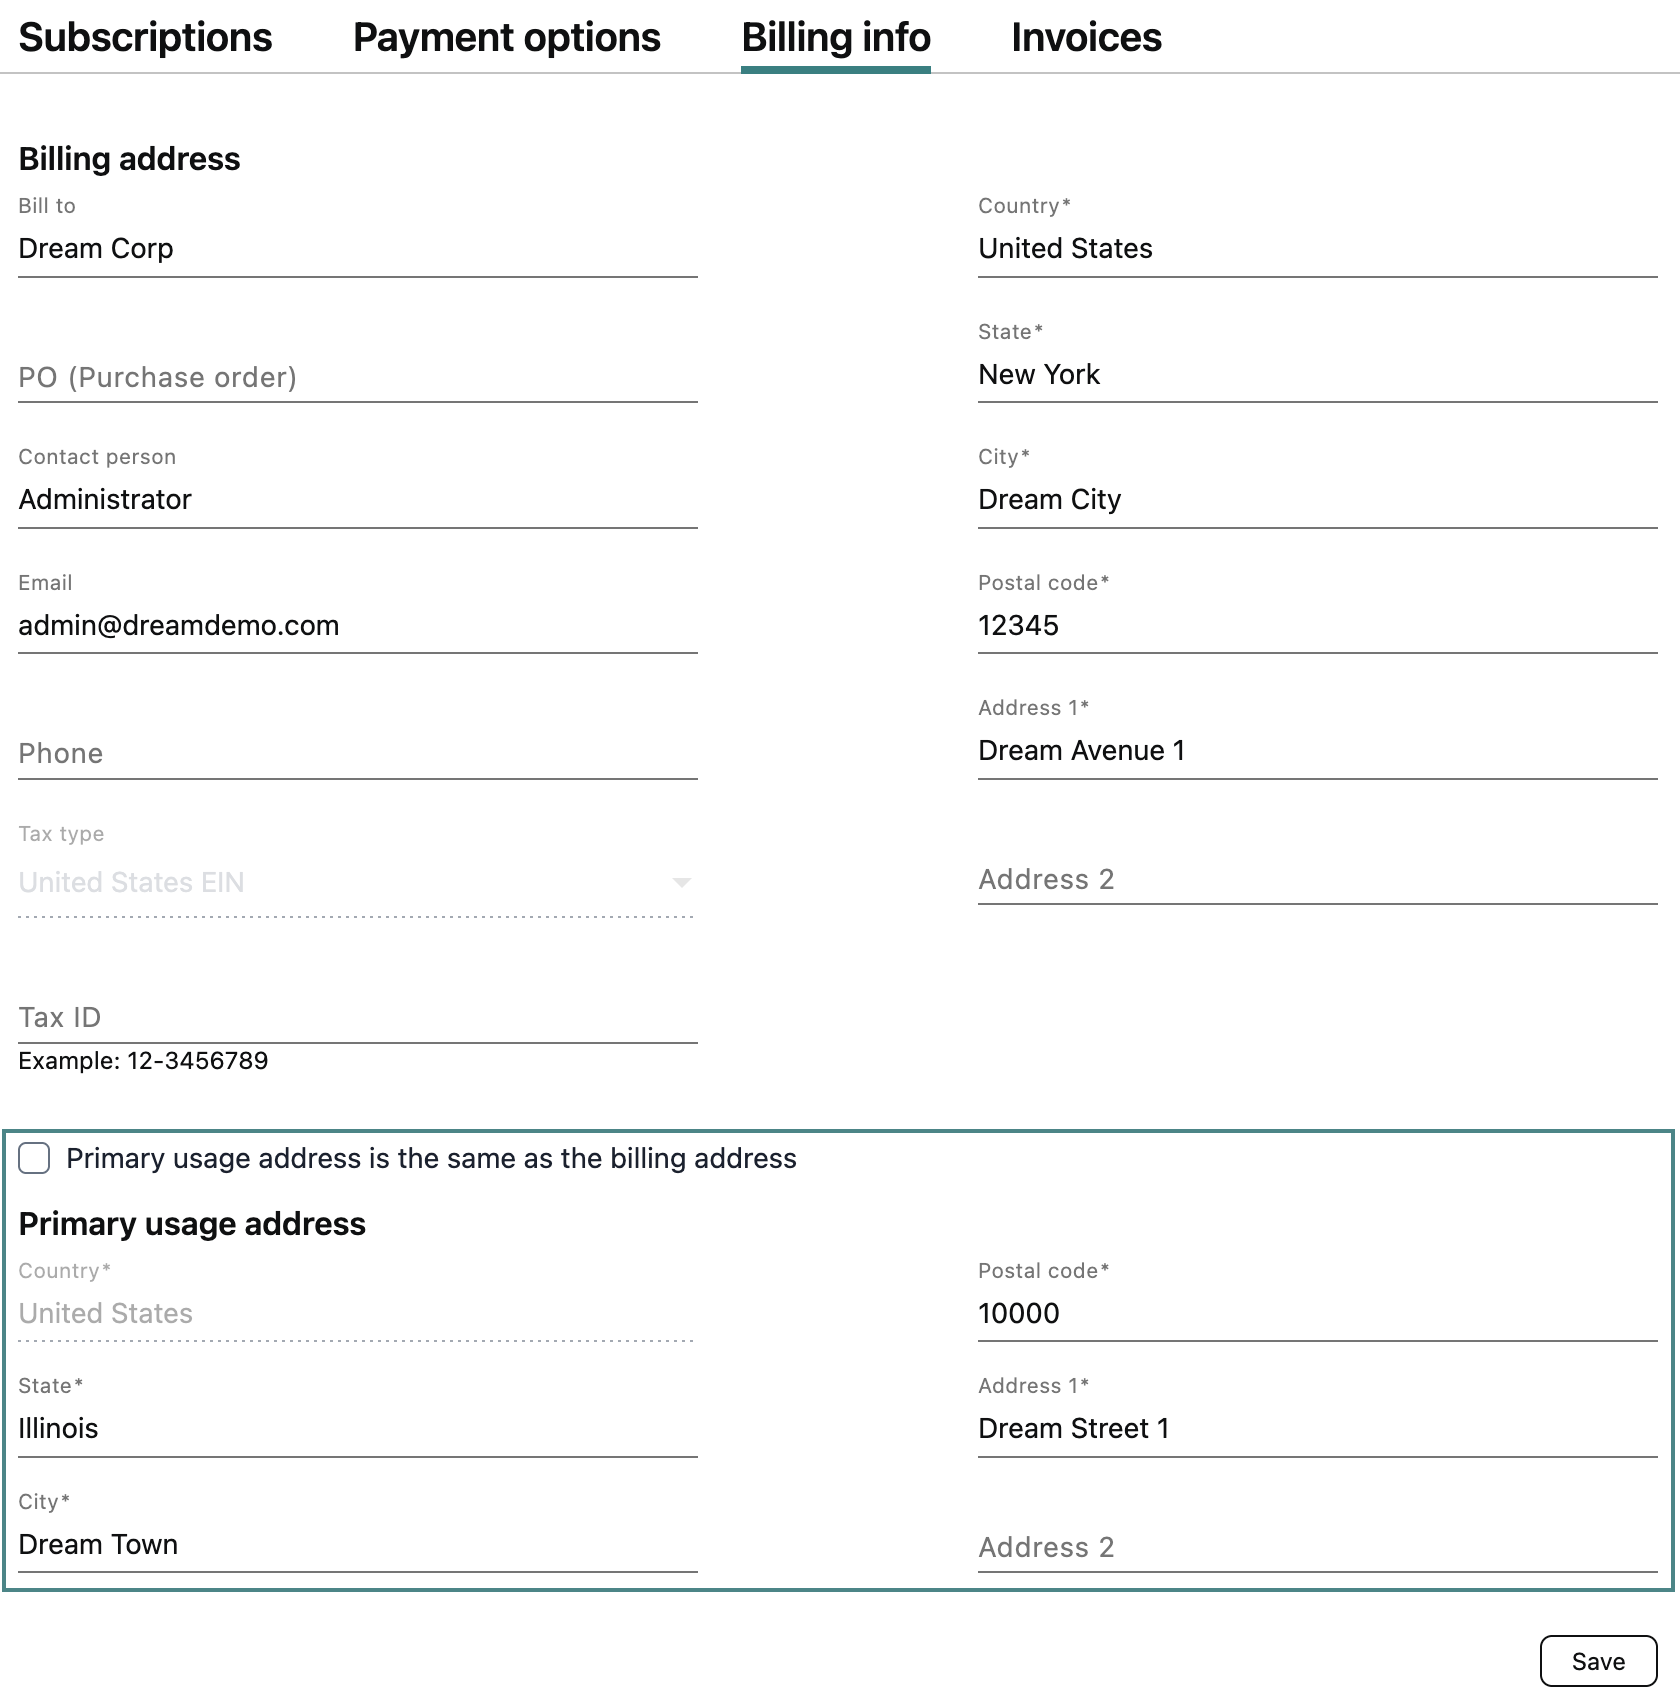Image resolution: width=1680 pixels, height=1708 pixels.
Task: Edit the Contact person field
Action: point(357,500)
